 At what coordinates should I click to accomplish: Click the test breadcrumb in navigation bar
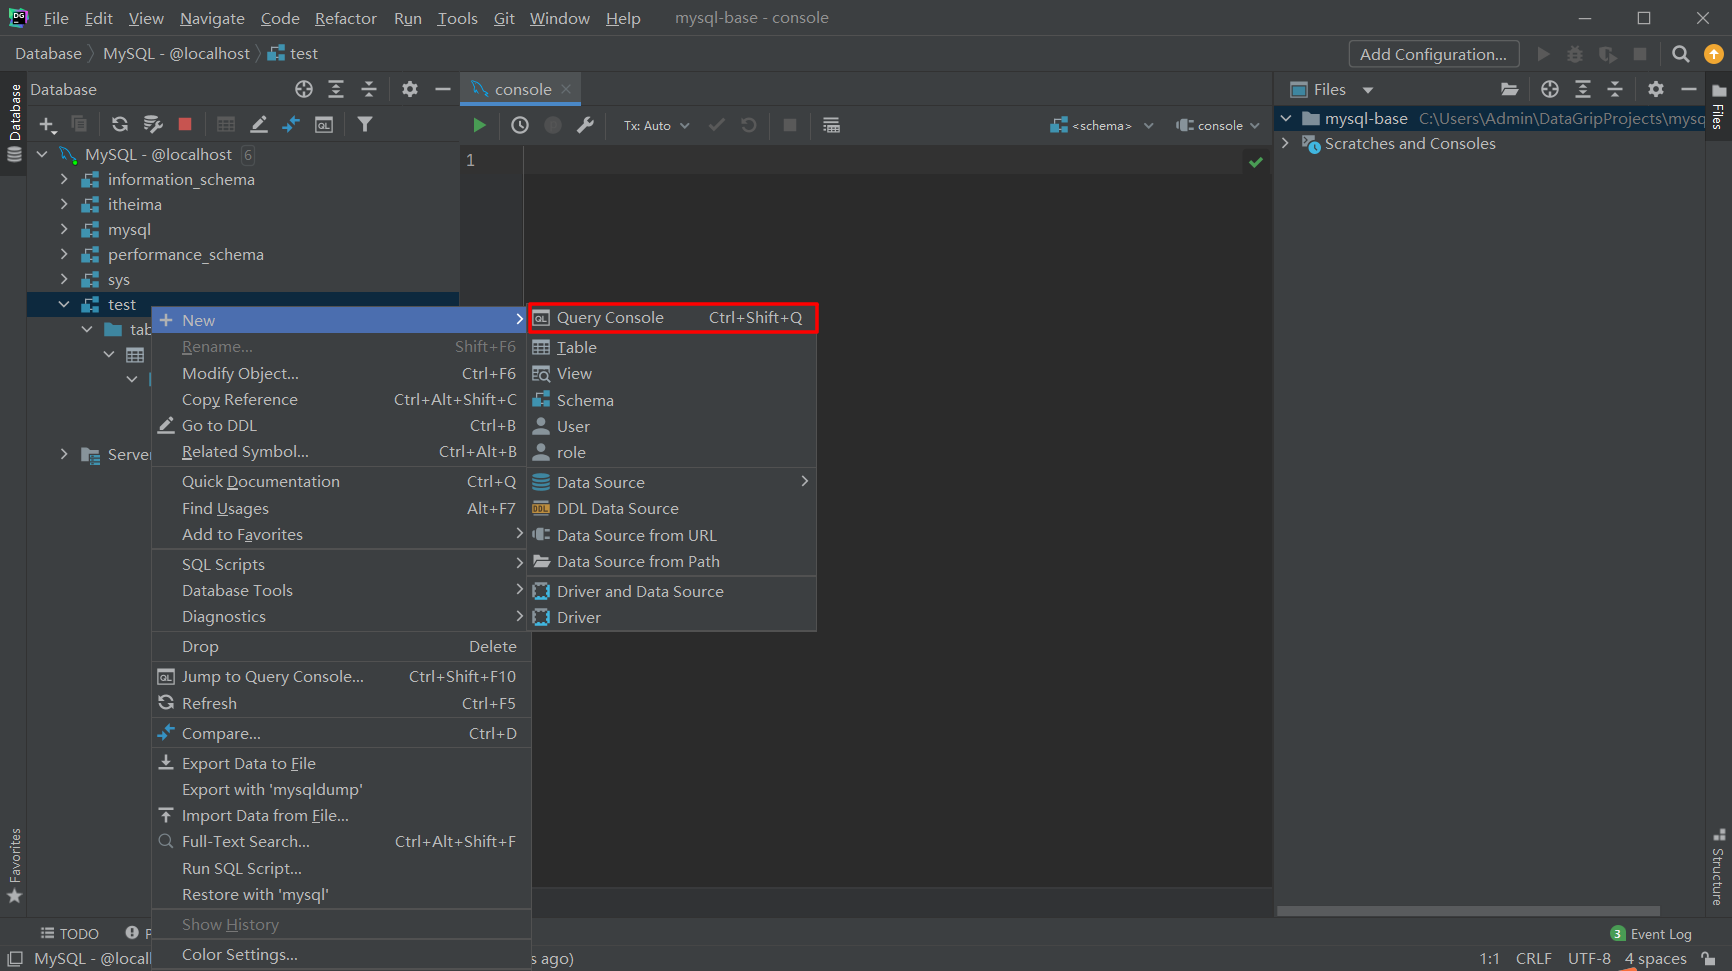pyautogui.click(x=293, y=54)
